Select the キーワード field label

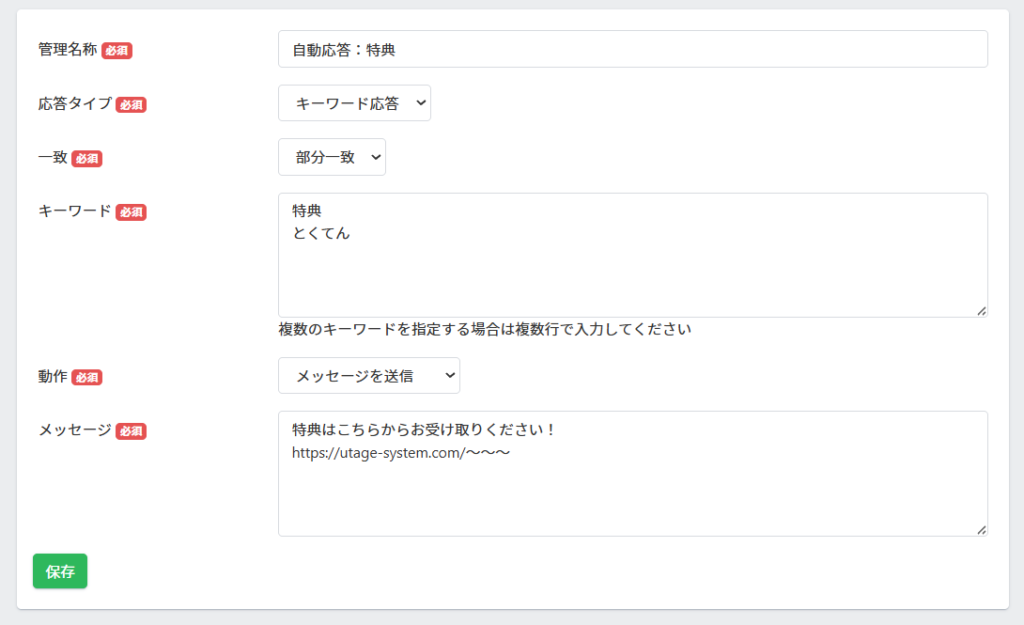75,211
